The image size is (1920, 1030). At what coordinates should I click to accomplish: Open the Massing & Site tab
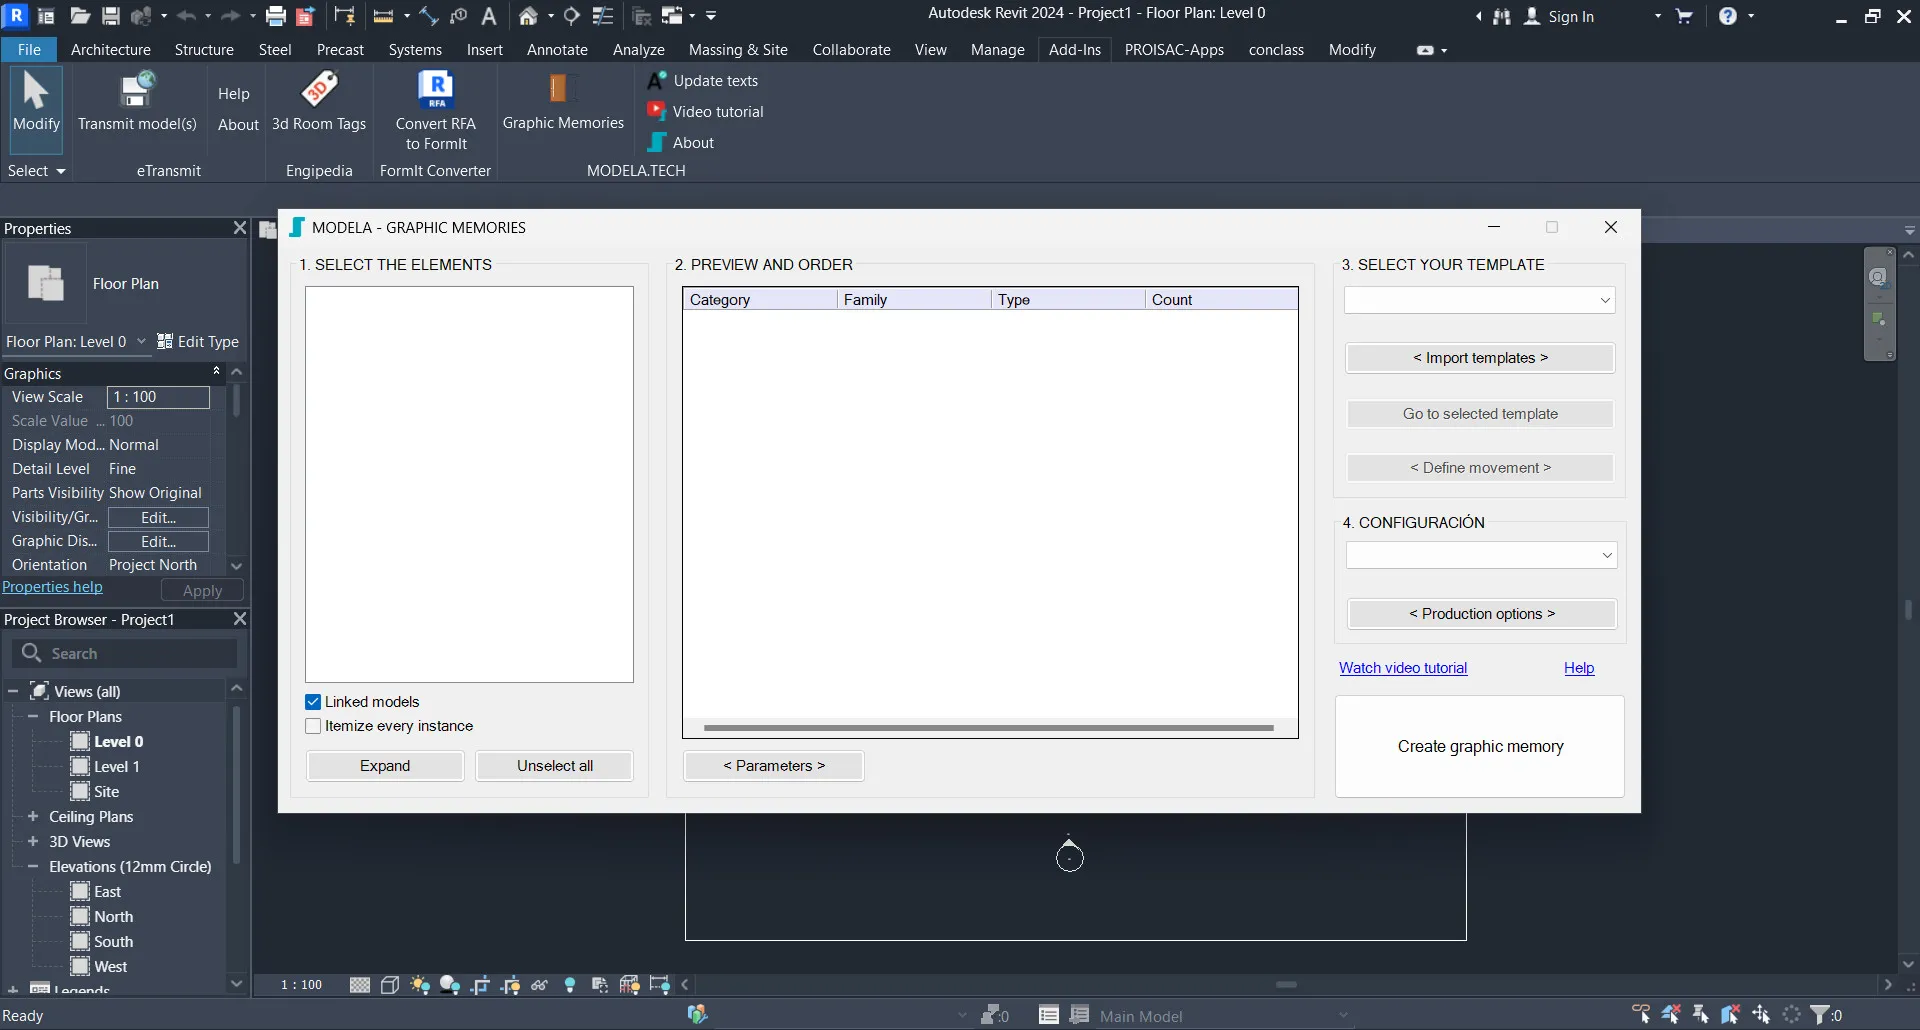738,50
